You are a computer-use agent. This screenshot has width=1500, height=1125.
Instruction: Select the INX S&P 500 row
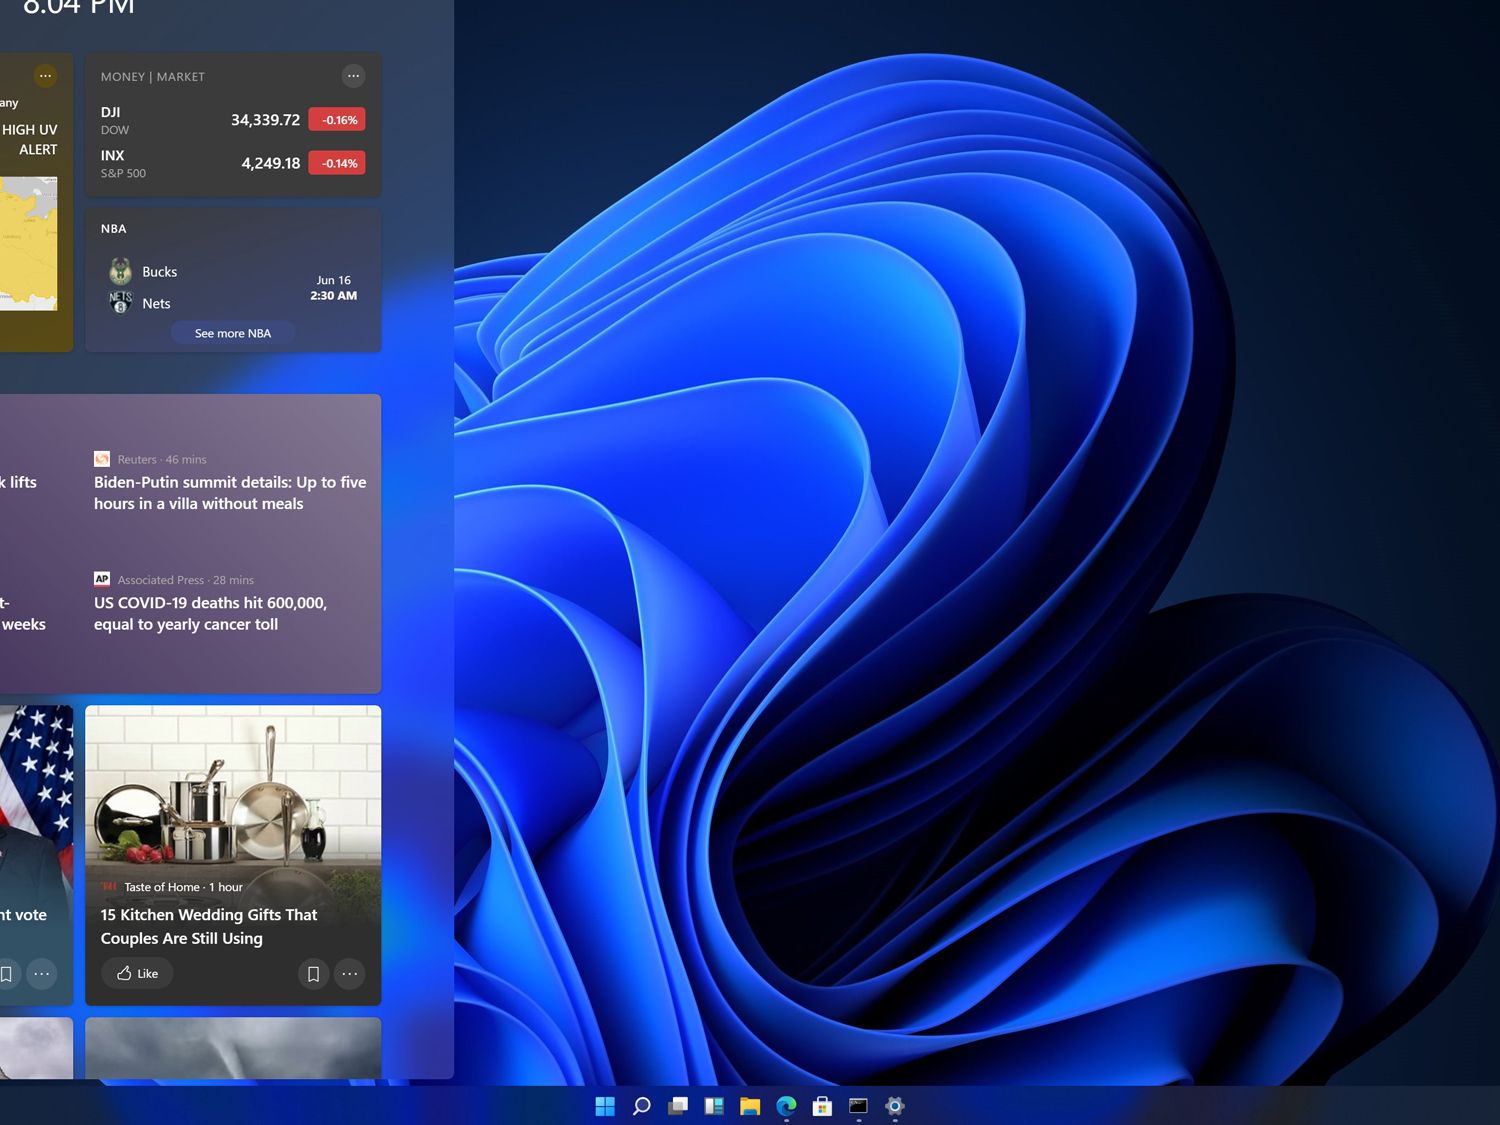click(x=233, y=163)
